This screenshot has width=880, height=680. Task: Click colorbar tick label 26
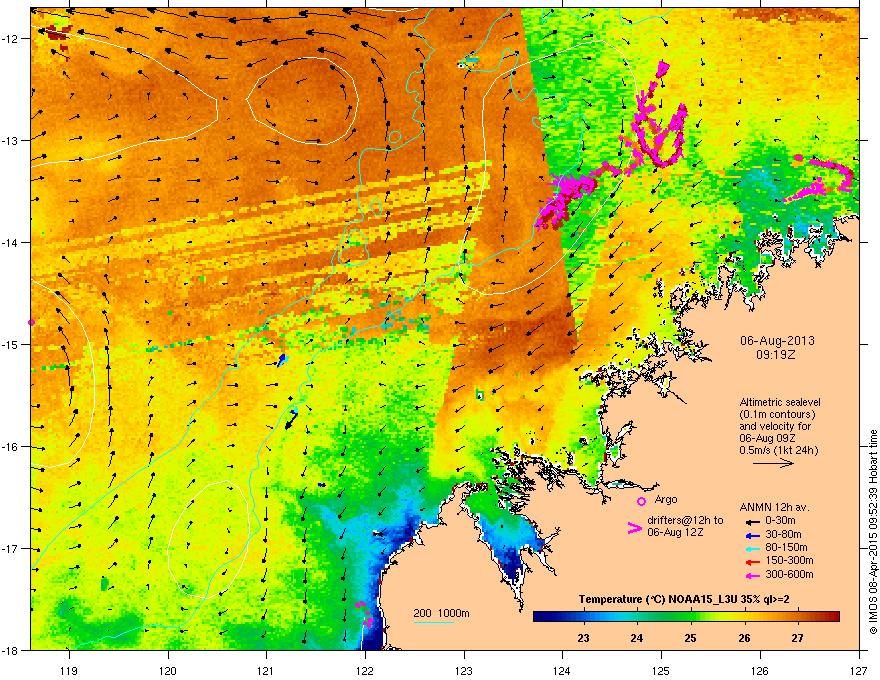pos(744,638)
